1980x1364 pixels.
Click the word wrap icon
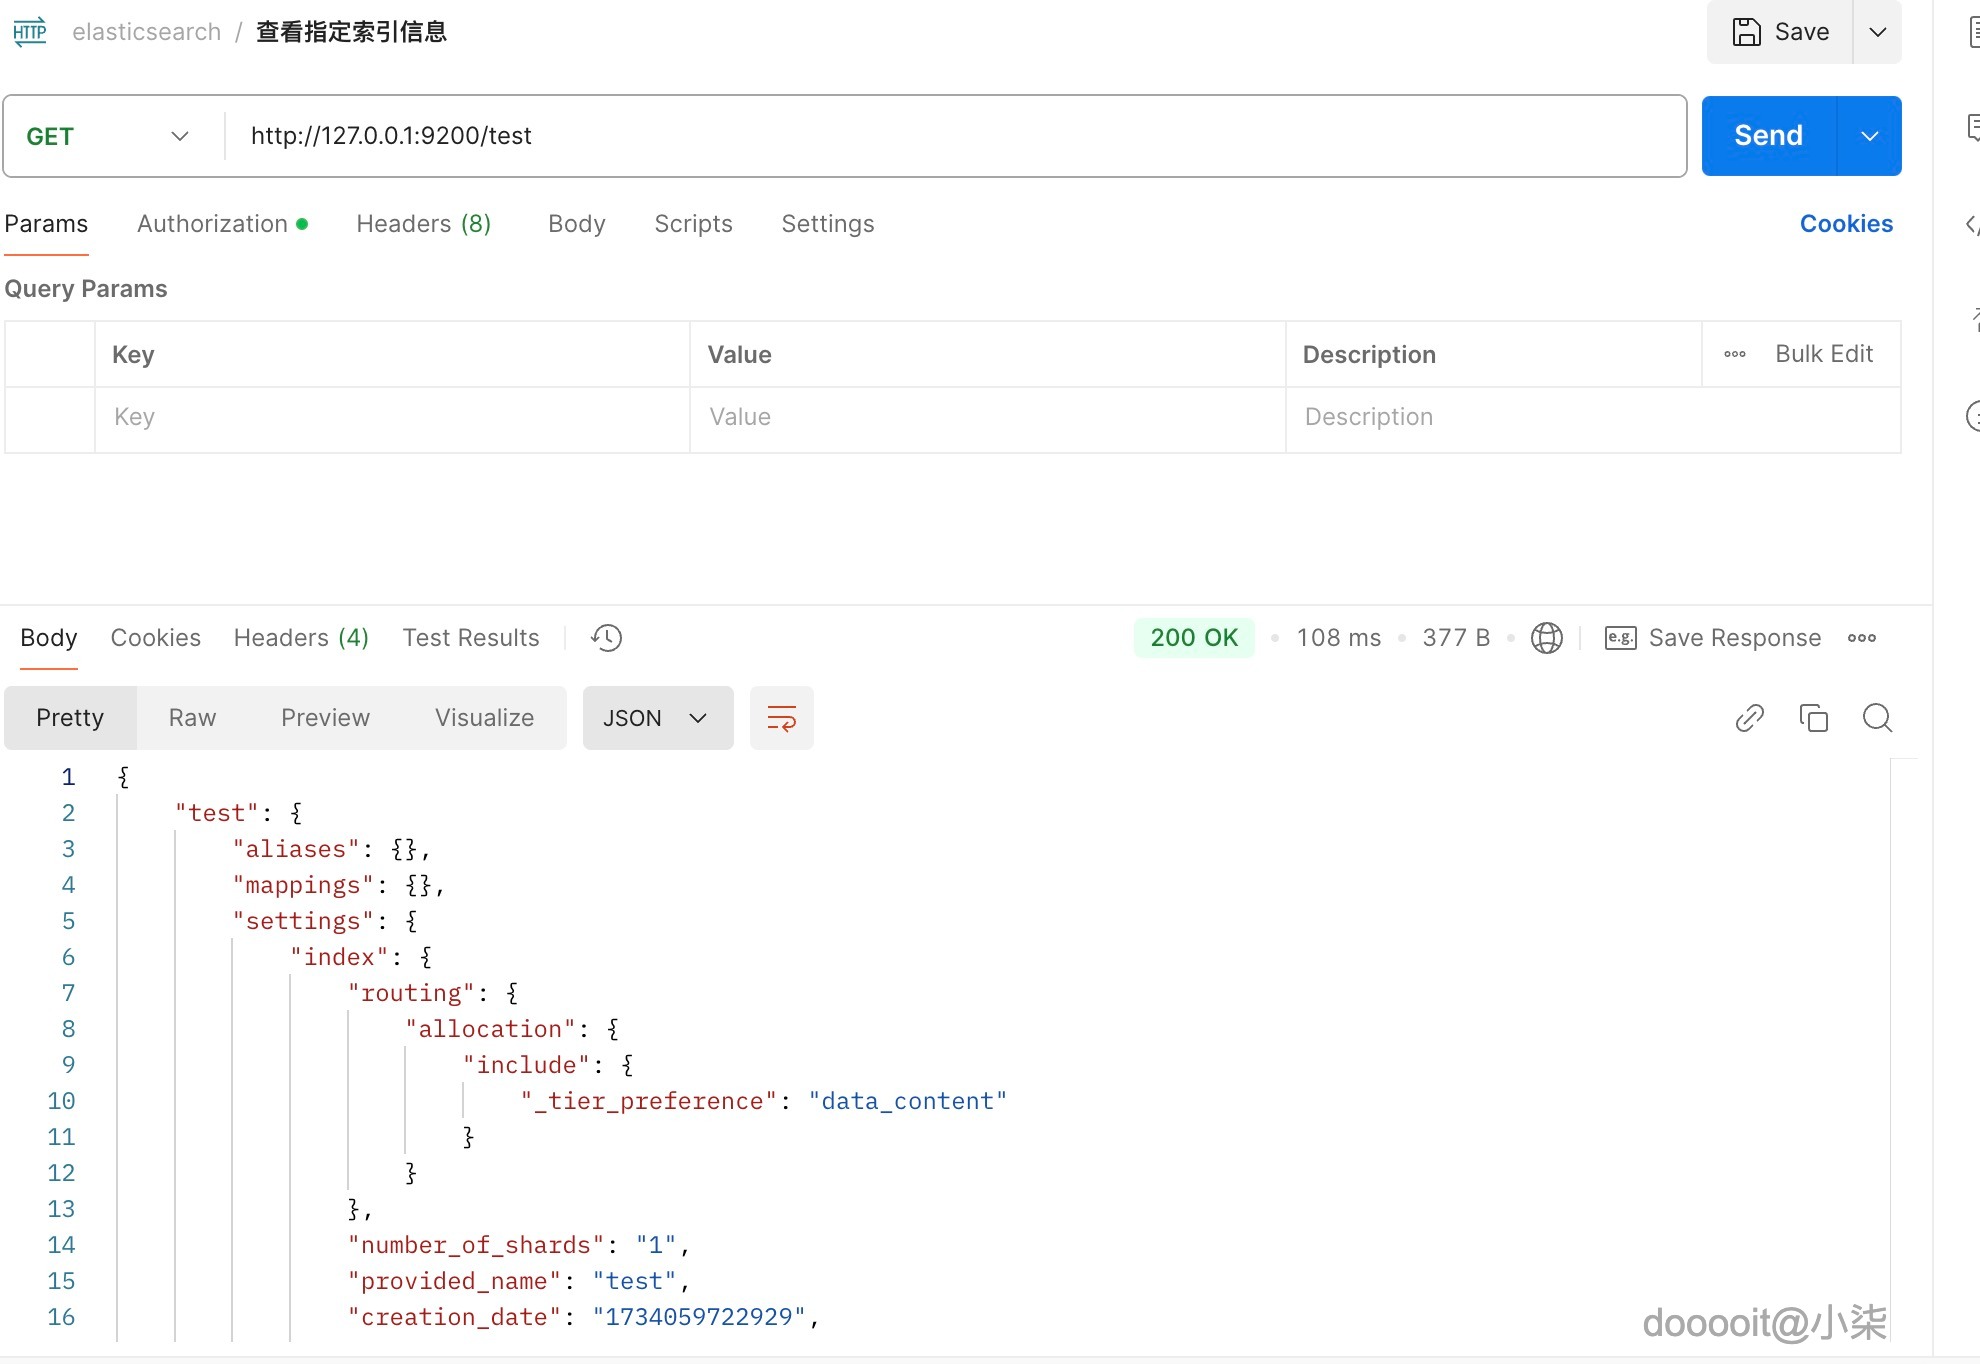(781, 718)
